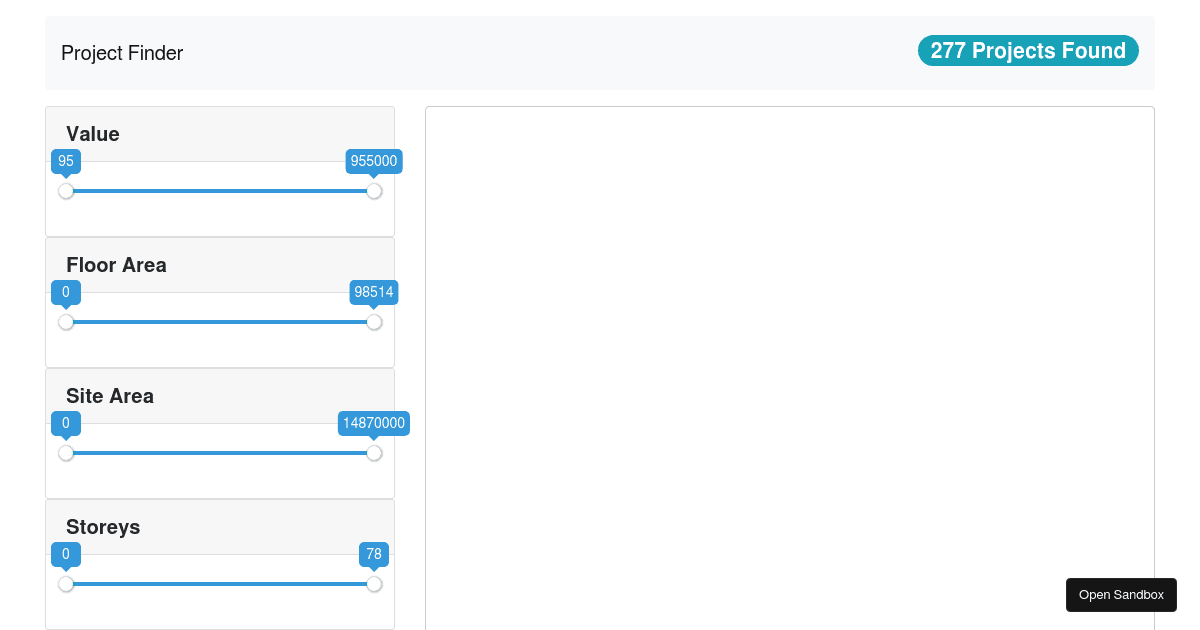The height and width of the screenshot is (630, 1200).
Task: Click the Project Finder title
Action: (x=122, y=53)
